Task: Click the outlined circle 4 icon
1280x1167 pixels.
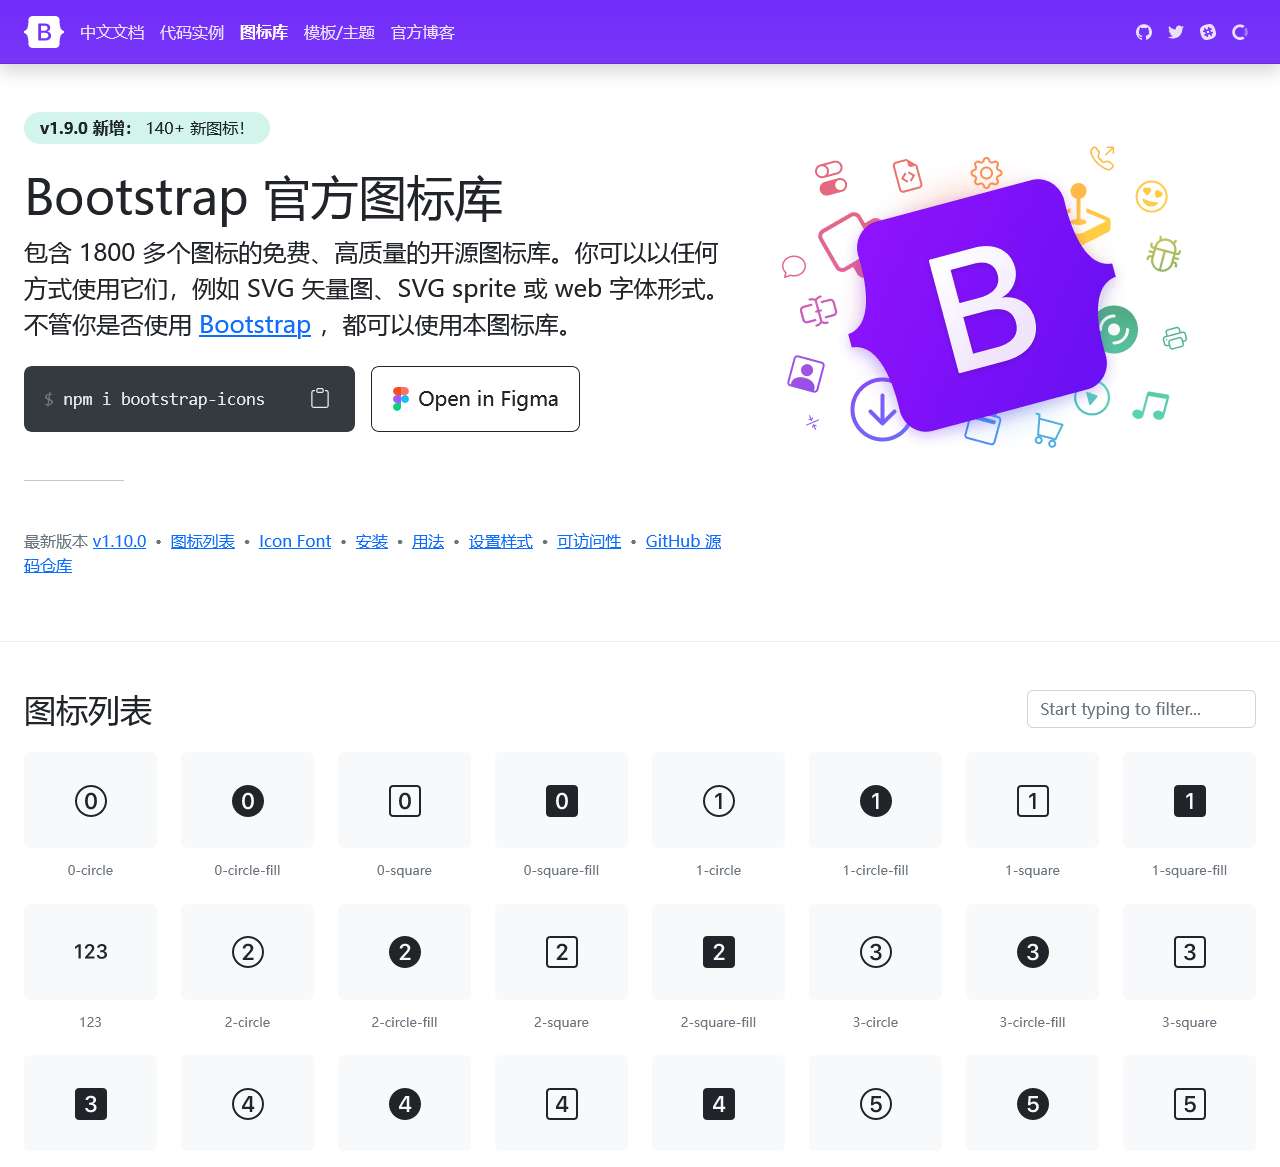Action: [x=248, y=1104]
